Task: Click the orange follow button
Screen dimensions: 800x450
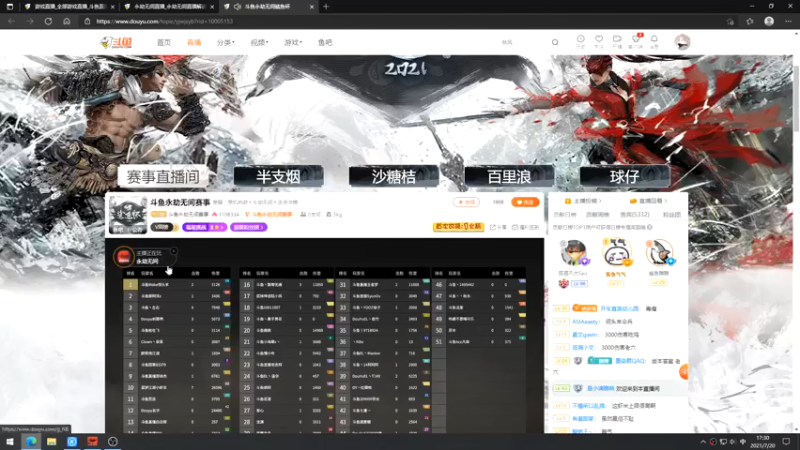Action: (525, 202)
